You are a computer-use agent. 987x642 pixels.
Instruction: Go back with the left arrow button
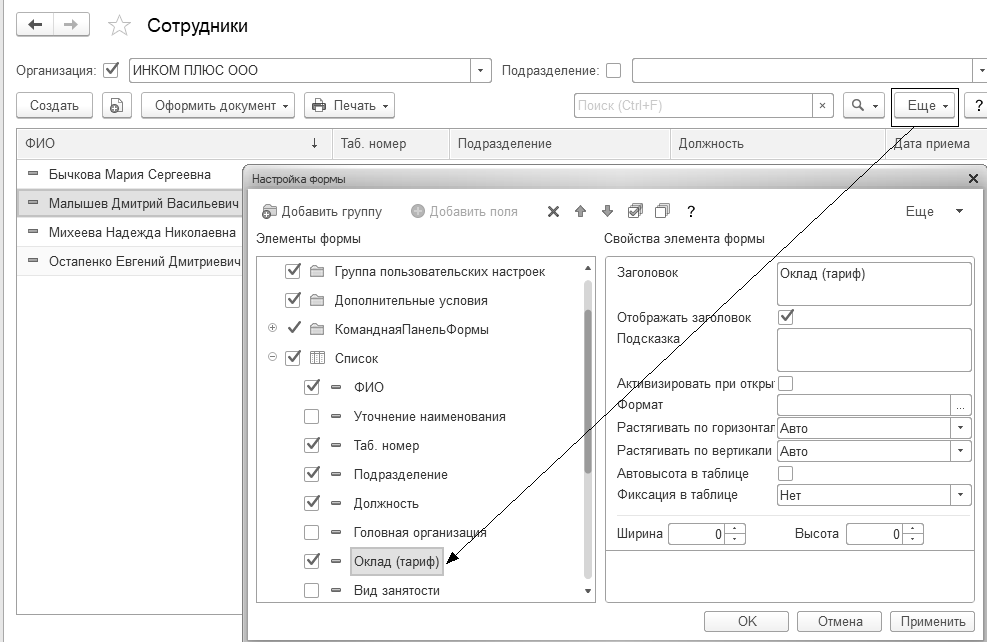35,25
